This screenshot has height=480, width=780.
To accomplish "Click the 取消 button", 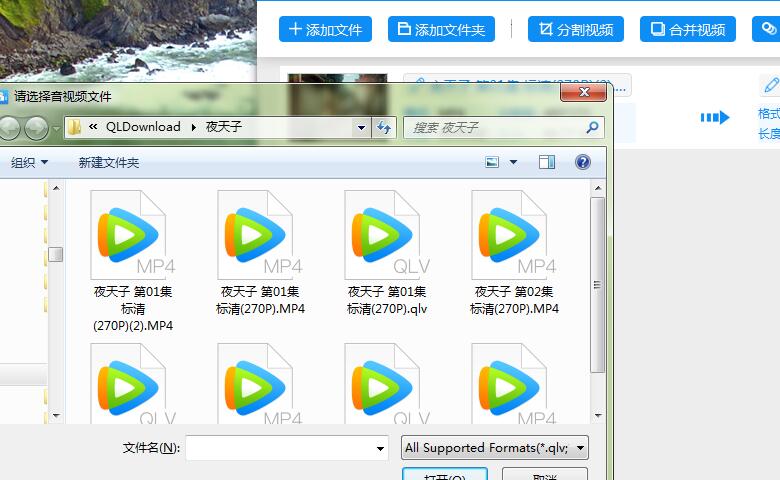I will pos(545,474).
